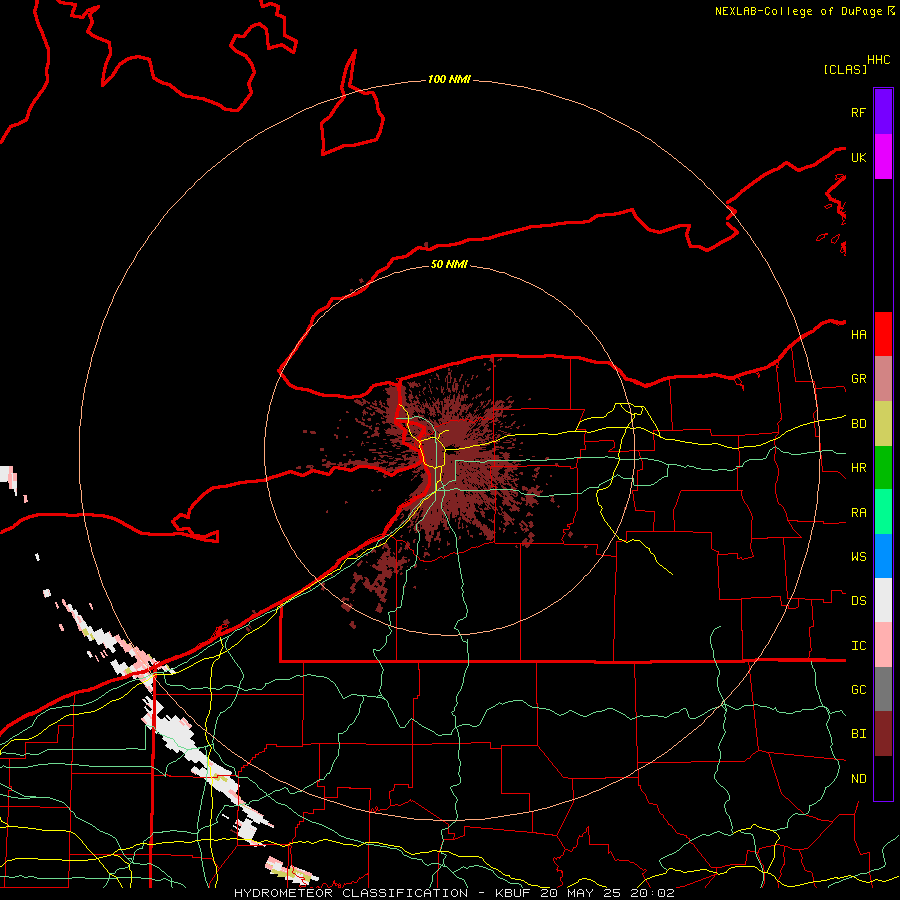The height and width of the screenshot is (900, 900).
Task: Click the brown BI biological swatch
Action: click(x=883, y=734)
